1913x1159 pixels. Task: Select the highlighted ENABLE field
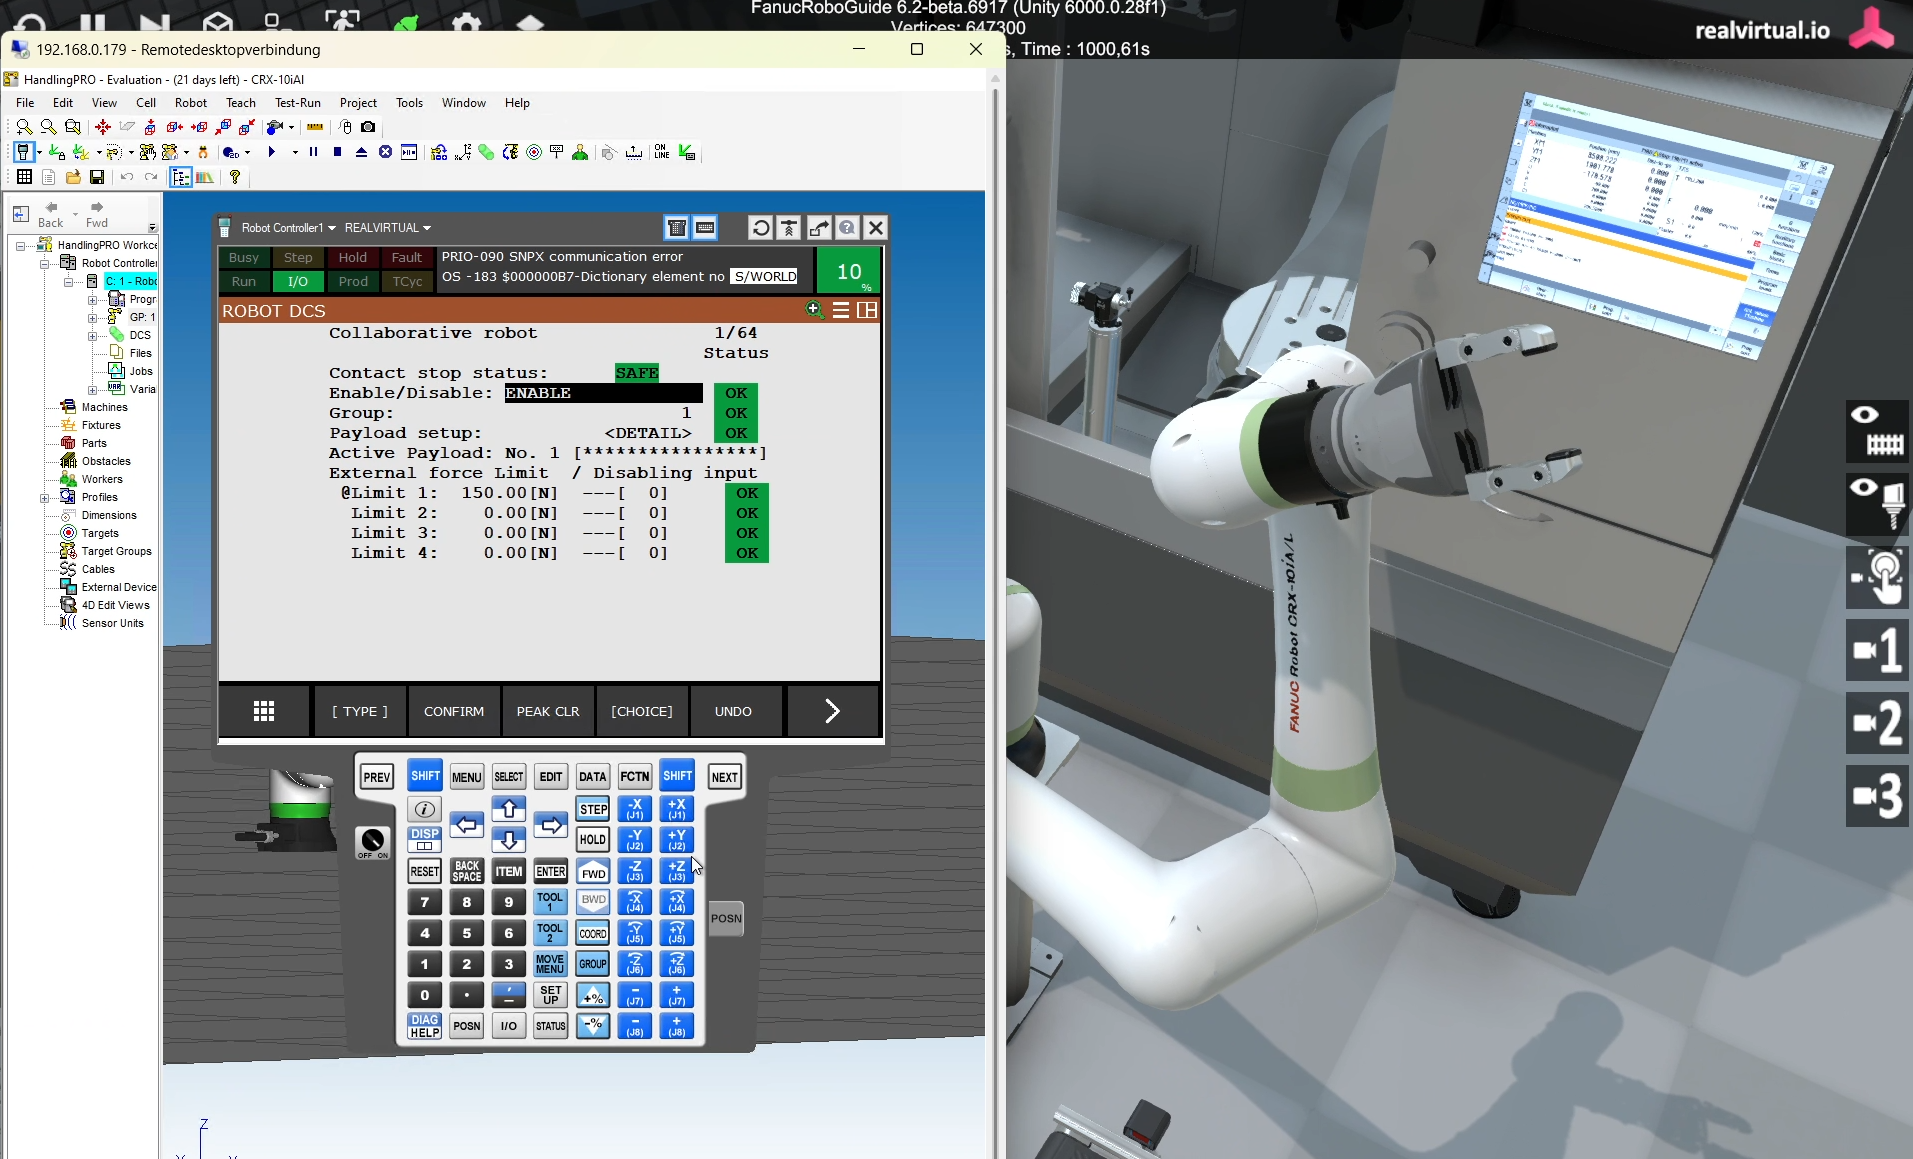click(x=602, y=393)
